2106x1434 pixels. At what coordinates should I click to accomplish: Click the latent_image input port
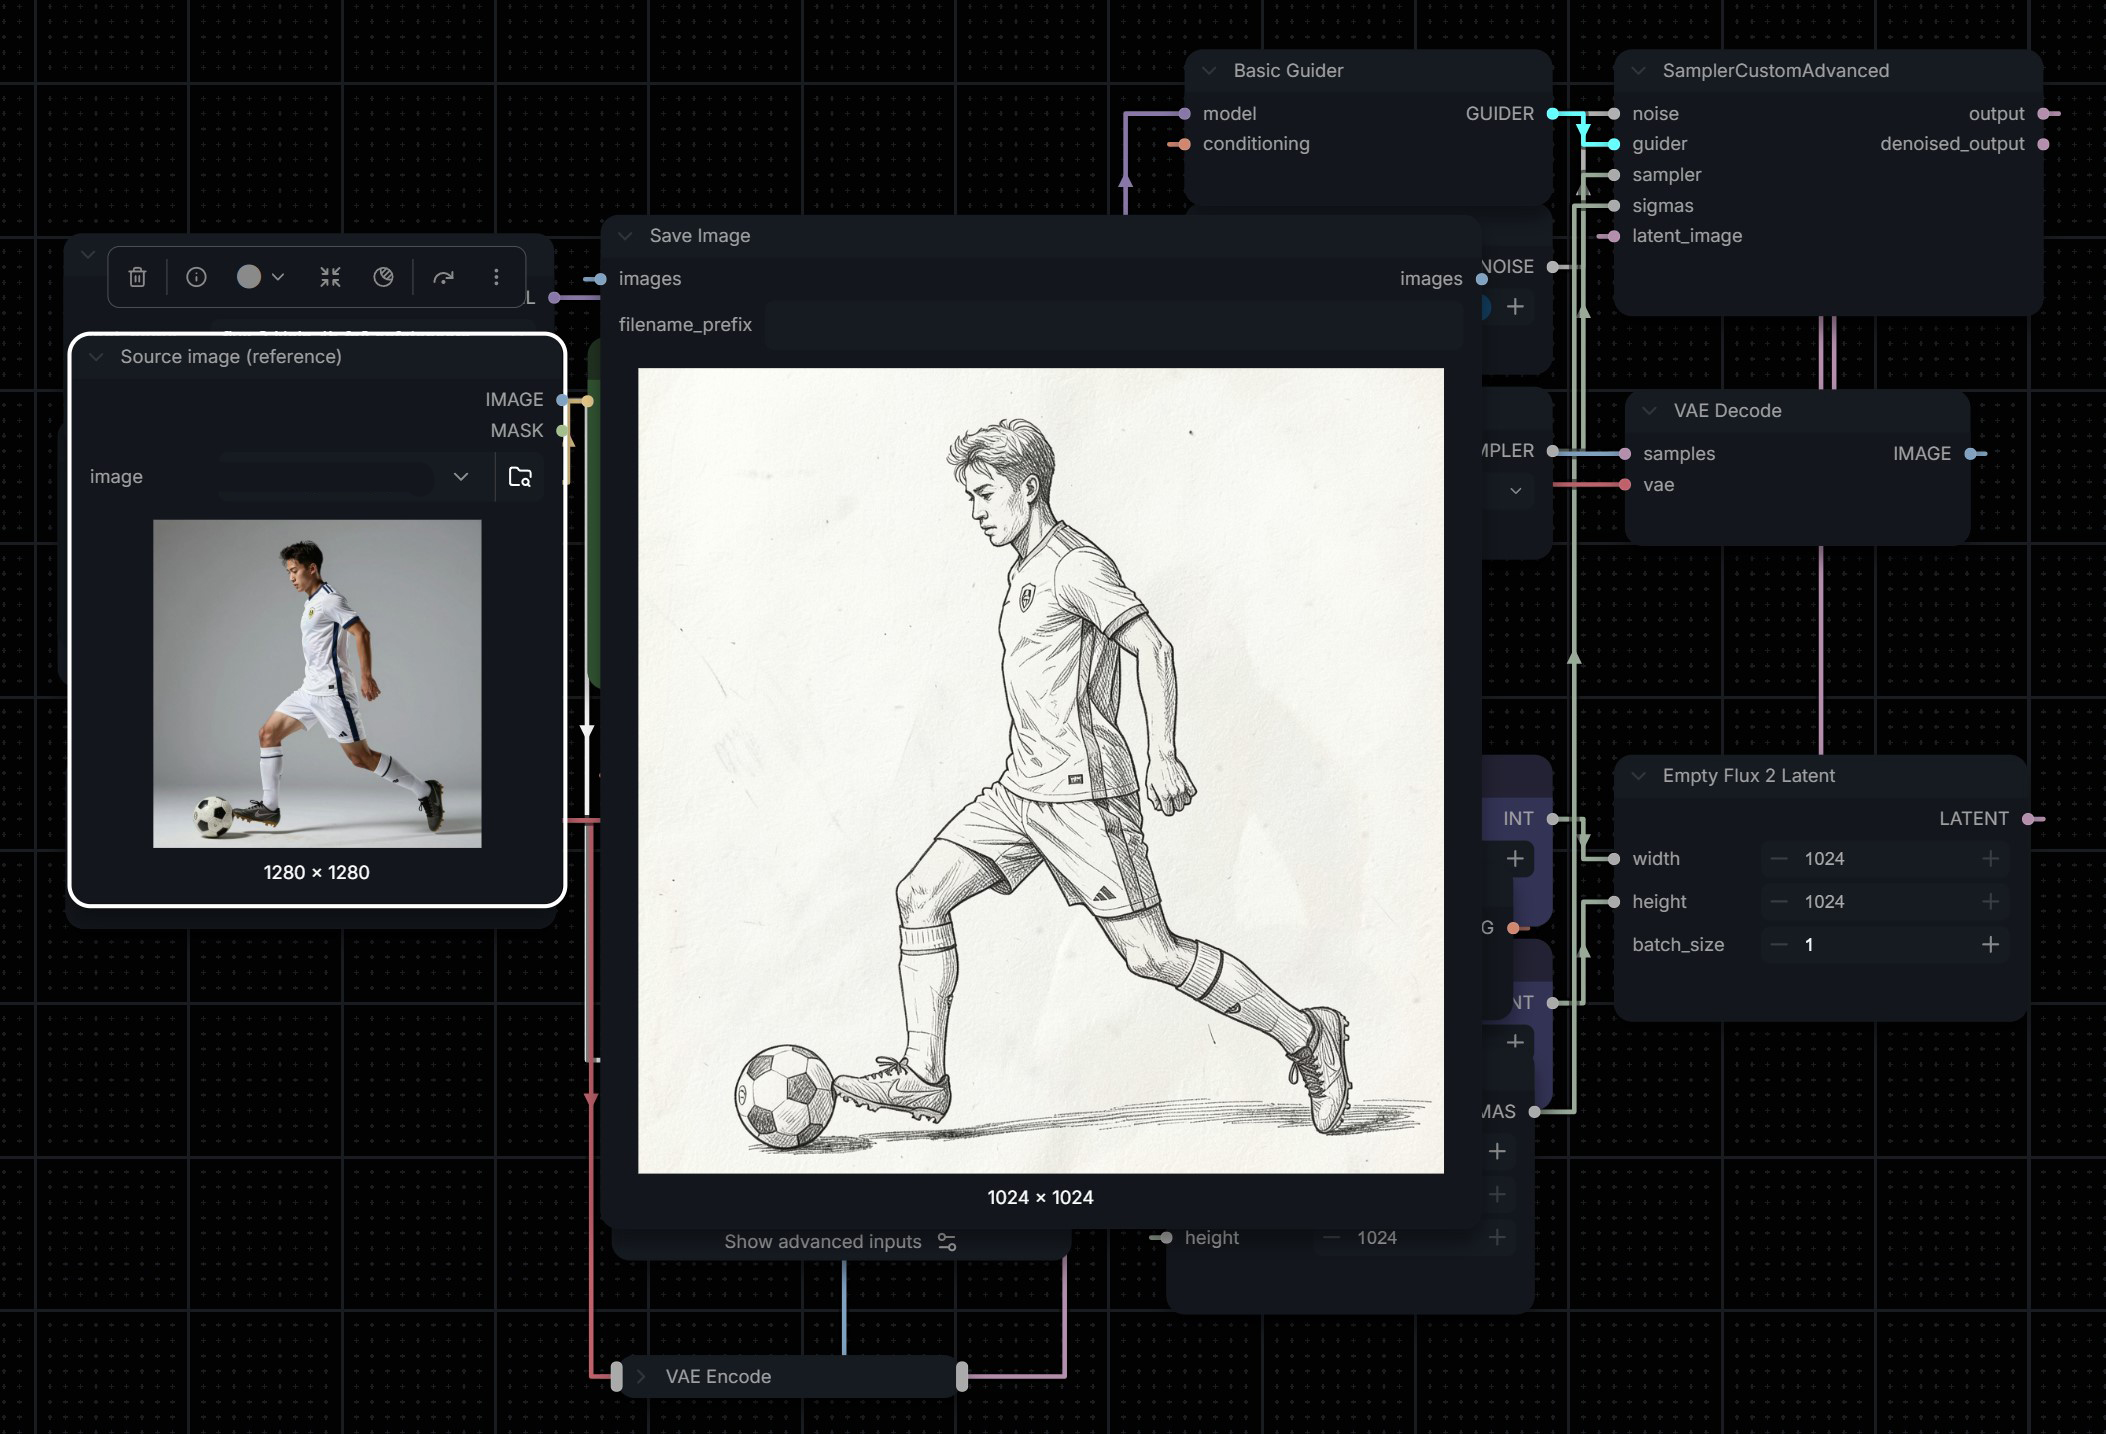(1614, 236)
